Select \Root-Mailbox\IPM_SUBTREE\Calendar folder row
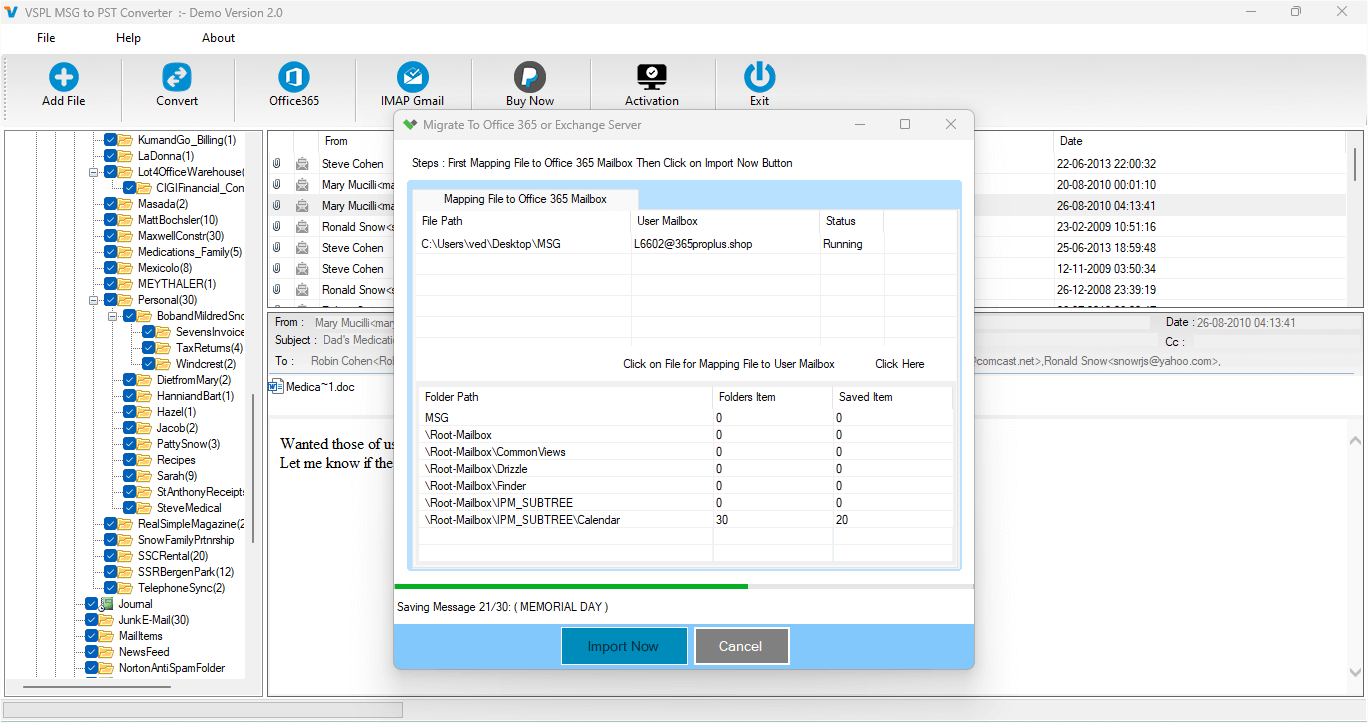The width and height of the screenshot is (1368, 723). tap(685, 520)
